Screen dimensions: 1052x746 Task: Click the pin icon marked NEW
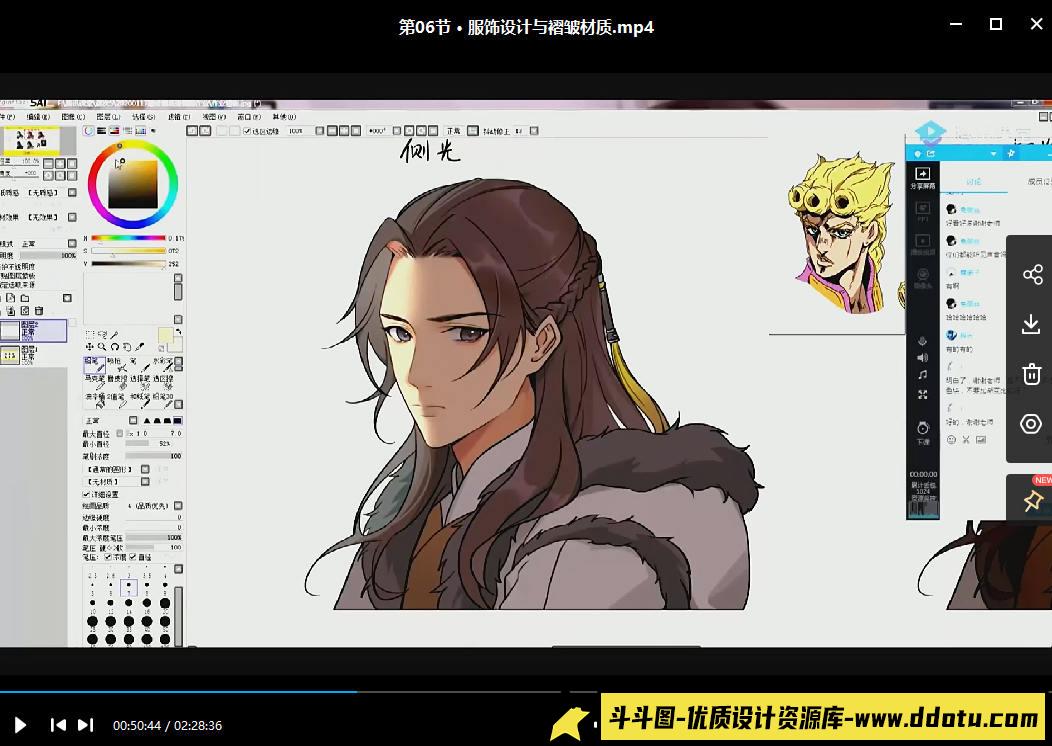pos(1033,500)
